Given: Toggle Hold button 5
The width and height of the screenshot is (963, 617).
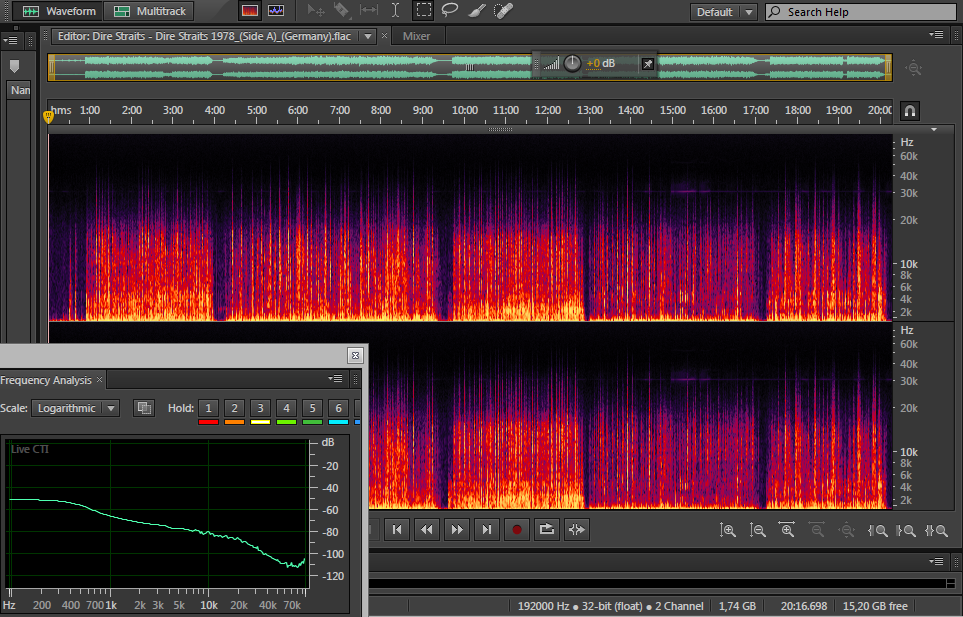Looking at the screenshot, I should [312, 408].
